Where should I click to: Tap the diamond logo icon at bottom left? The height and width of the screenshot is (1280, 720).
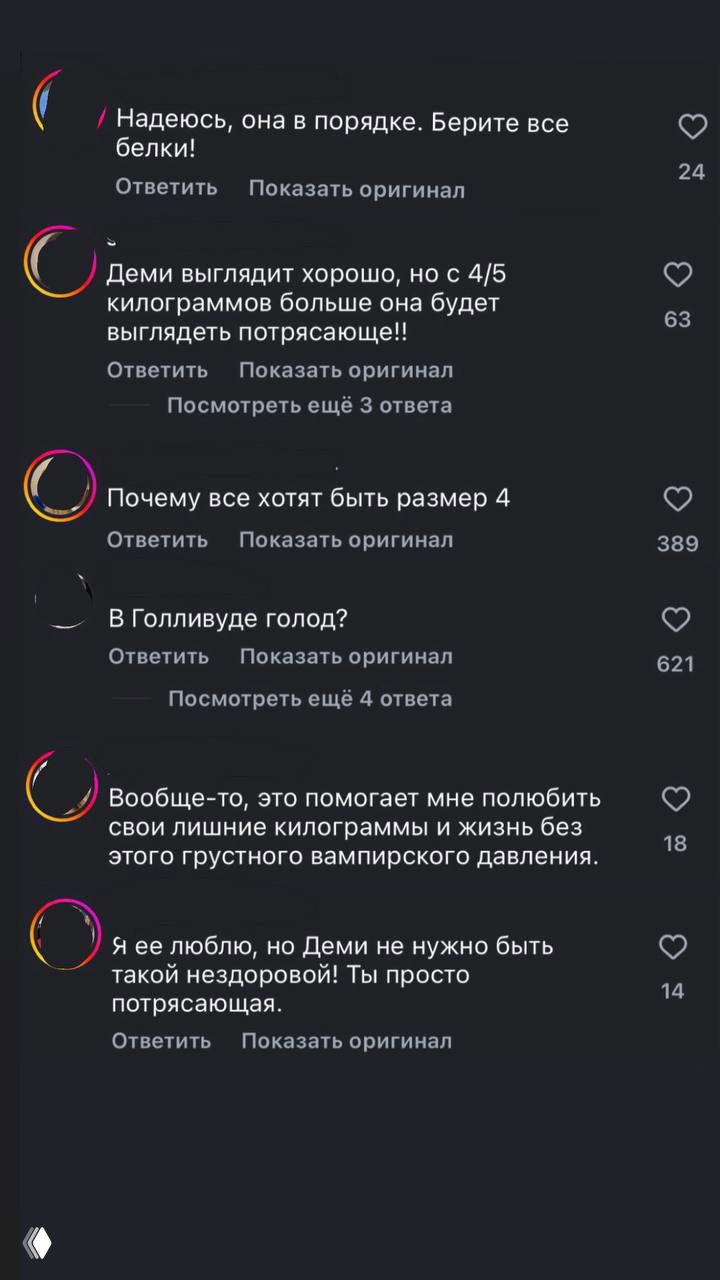pyautogui.click(x=38, y=1242)
